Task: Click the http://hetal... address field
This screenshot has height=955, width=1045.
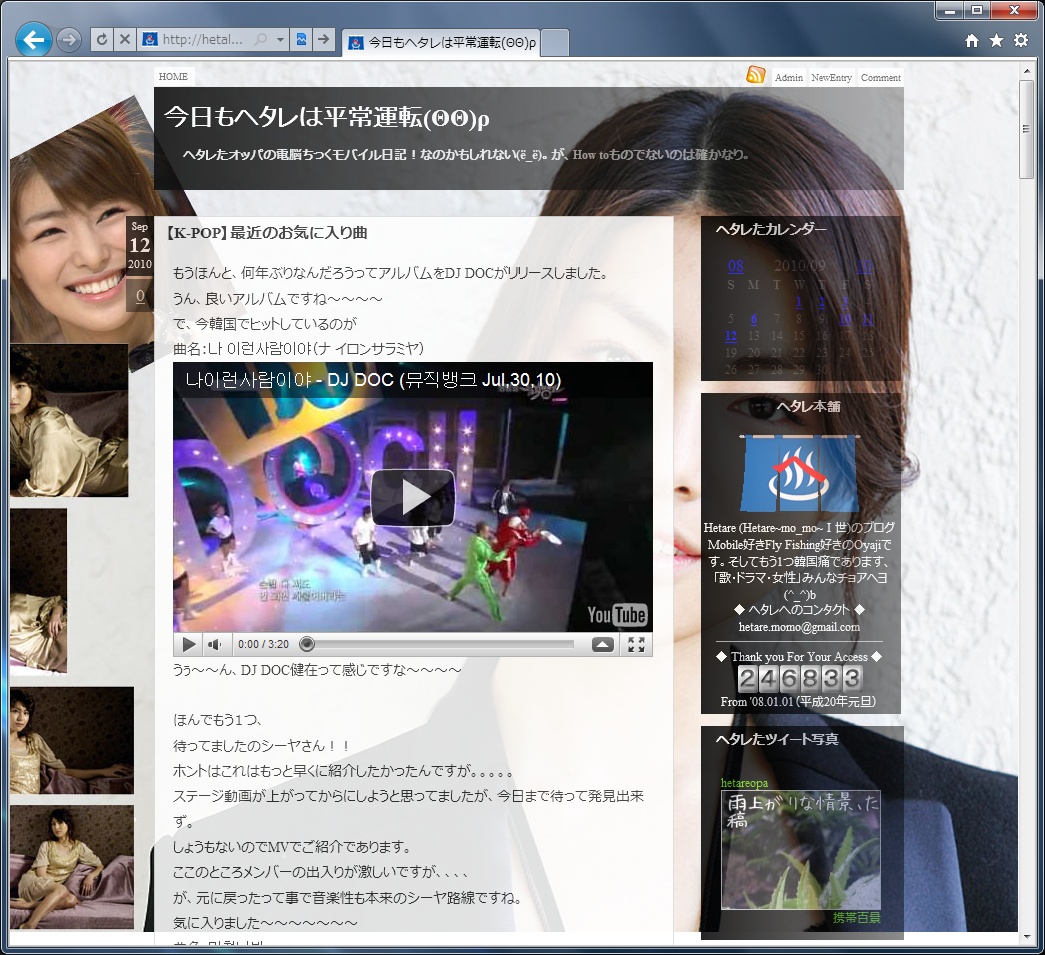Action: coord(203,39)
